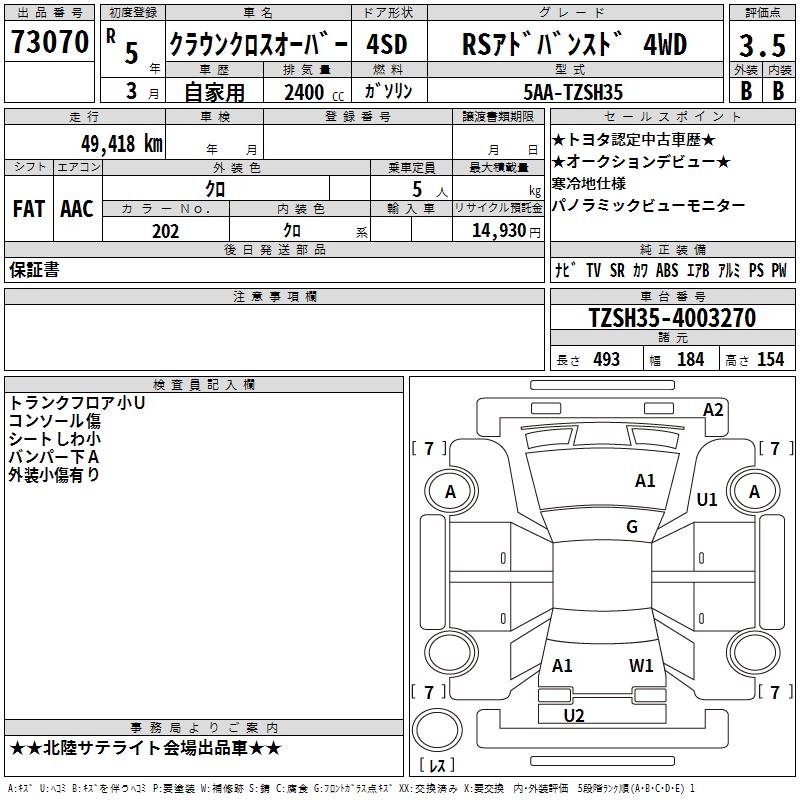Select inspector note コンソール傷
This screenshot has height=800, width=800.
point(55,421)
